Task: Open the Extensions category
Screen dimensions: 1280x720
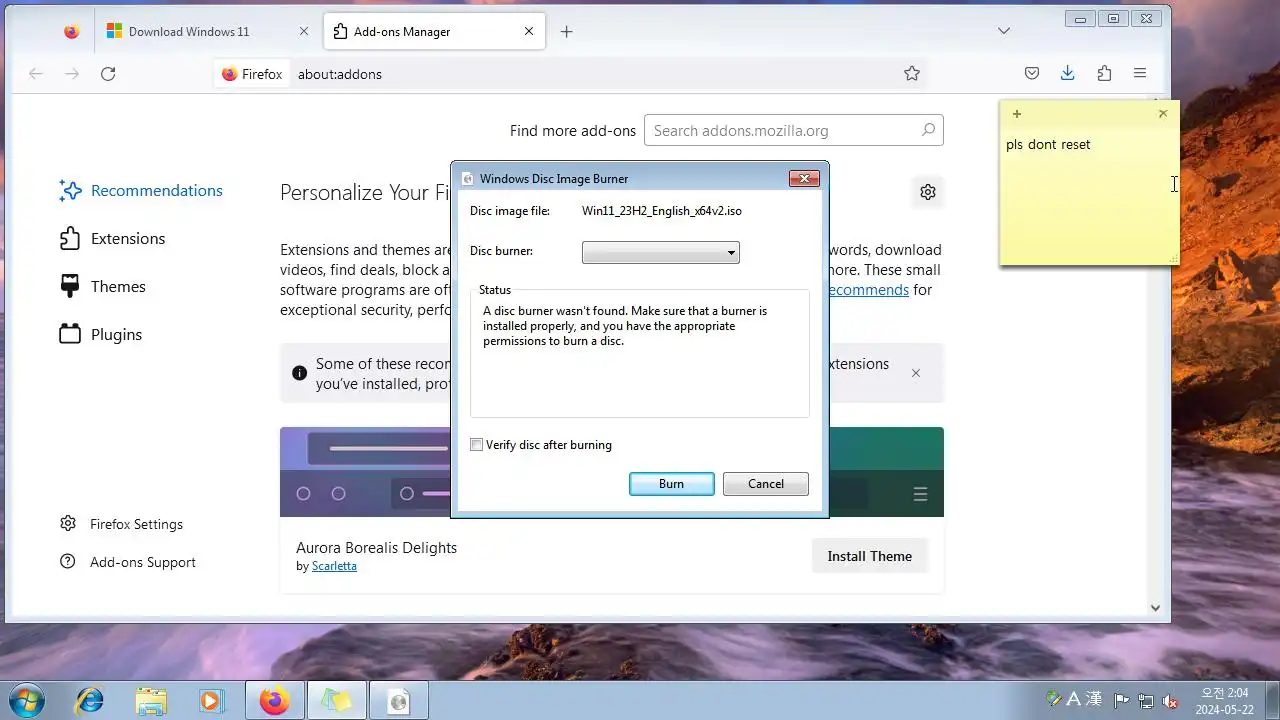Action: (x=112, y=239)
